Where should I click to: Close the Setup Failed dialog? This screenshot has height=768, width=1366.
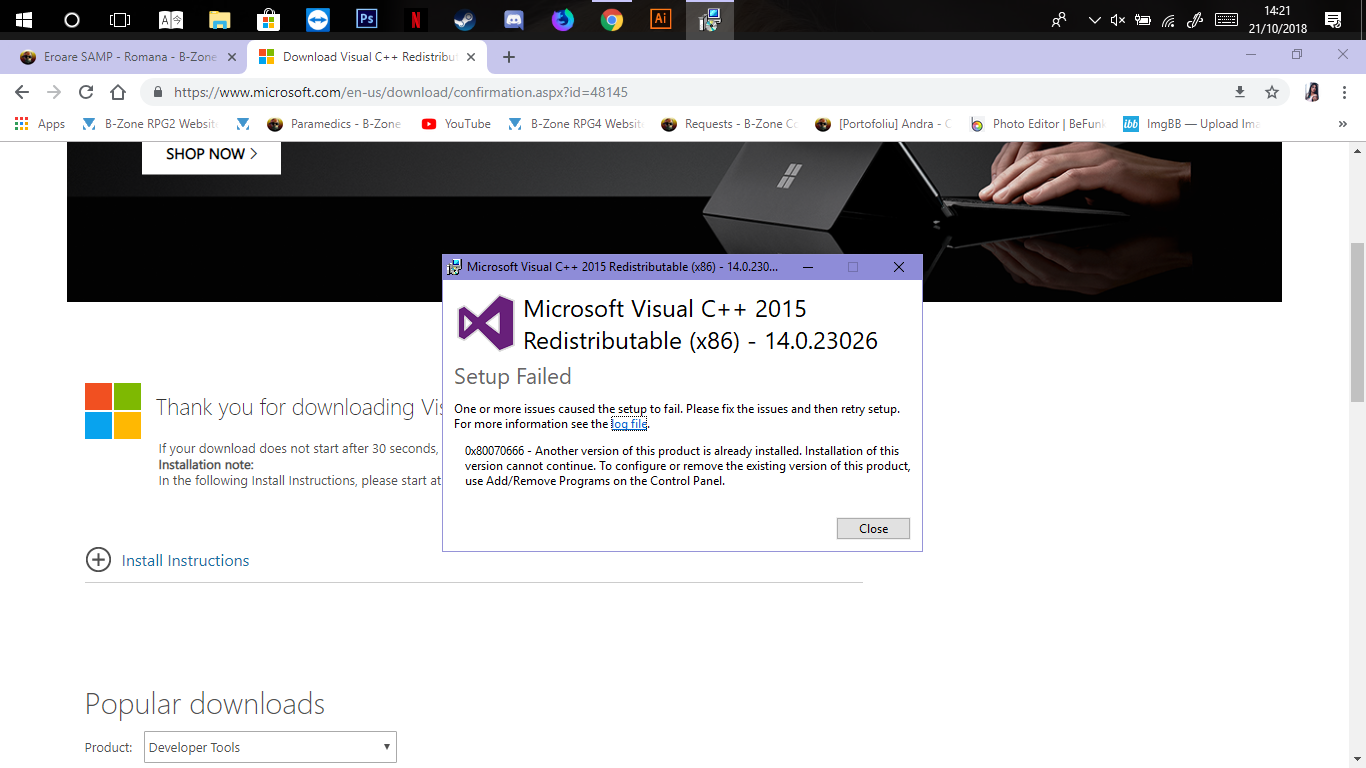click(873, 528)
